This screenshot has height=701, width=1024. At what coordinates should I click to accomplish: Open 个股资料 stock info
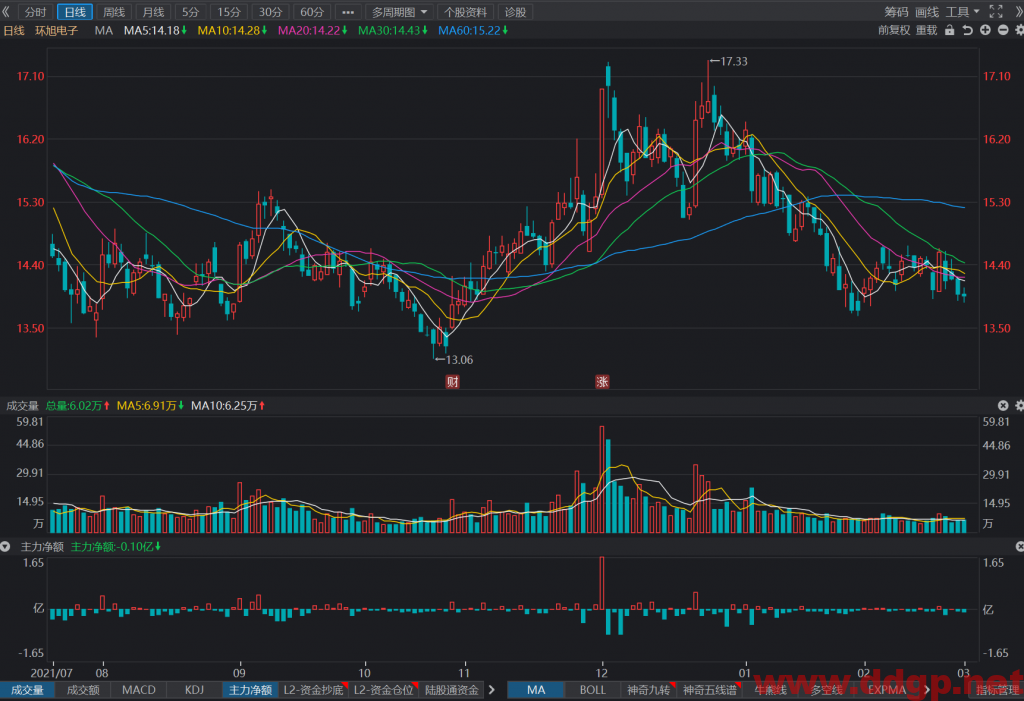466,12
